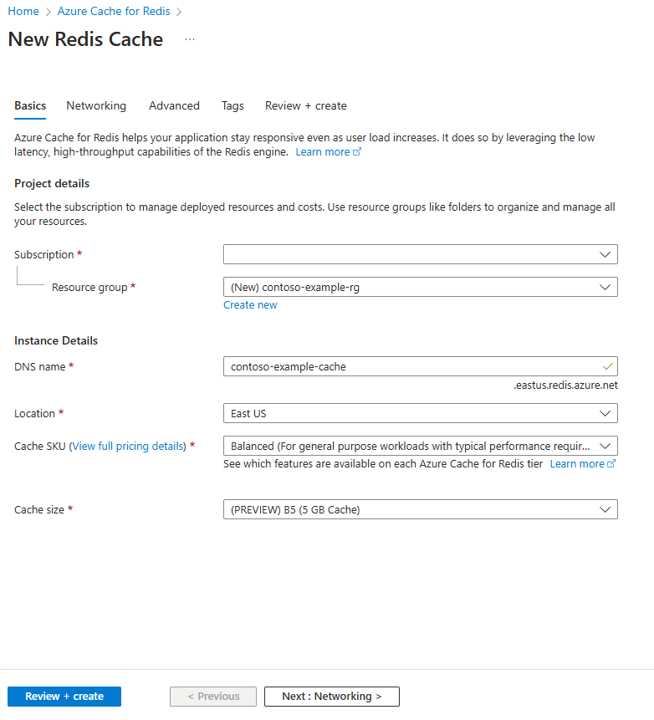Screen dimensions: 654x720
Task: Navigate to Home breadcrumb
Action: [x=23, y=12]
